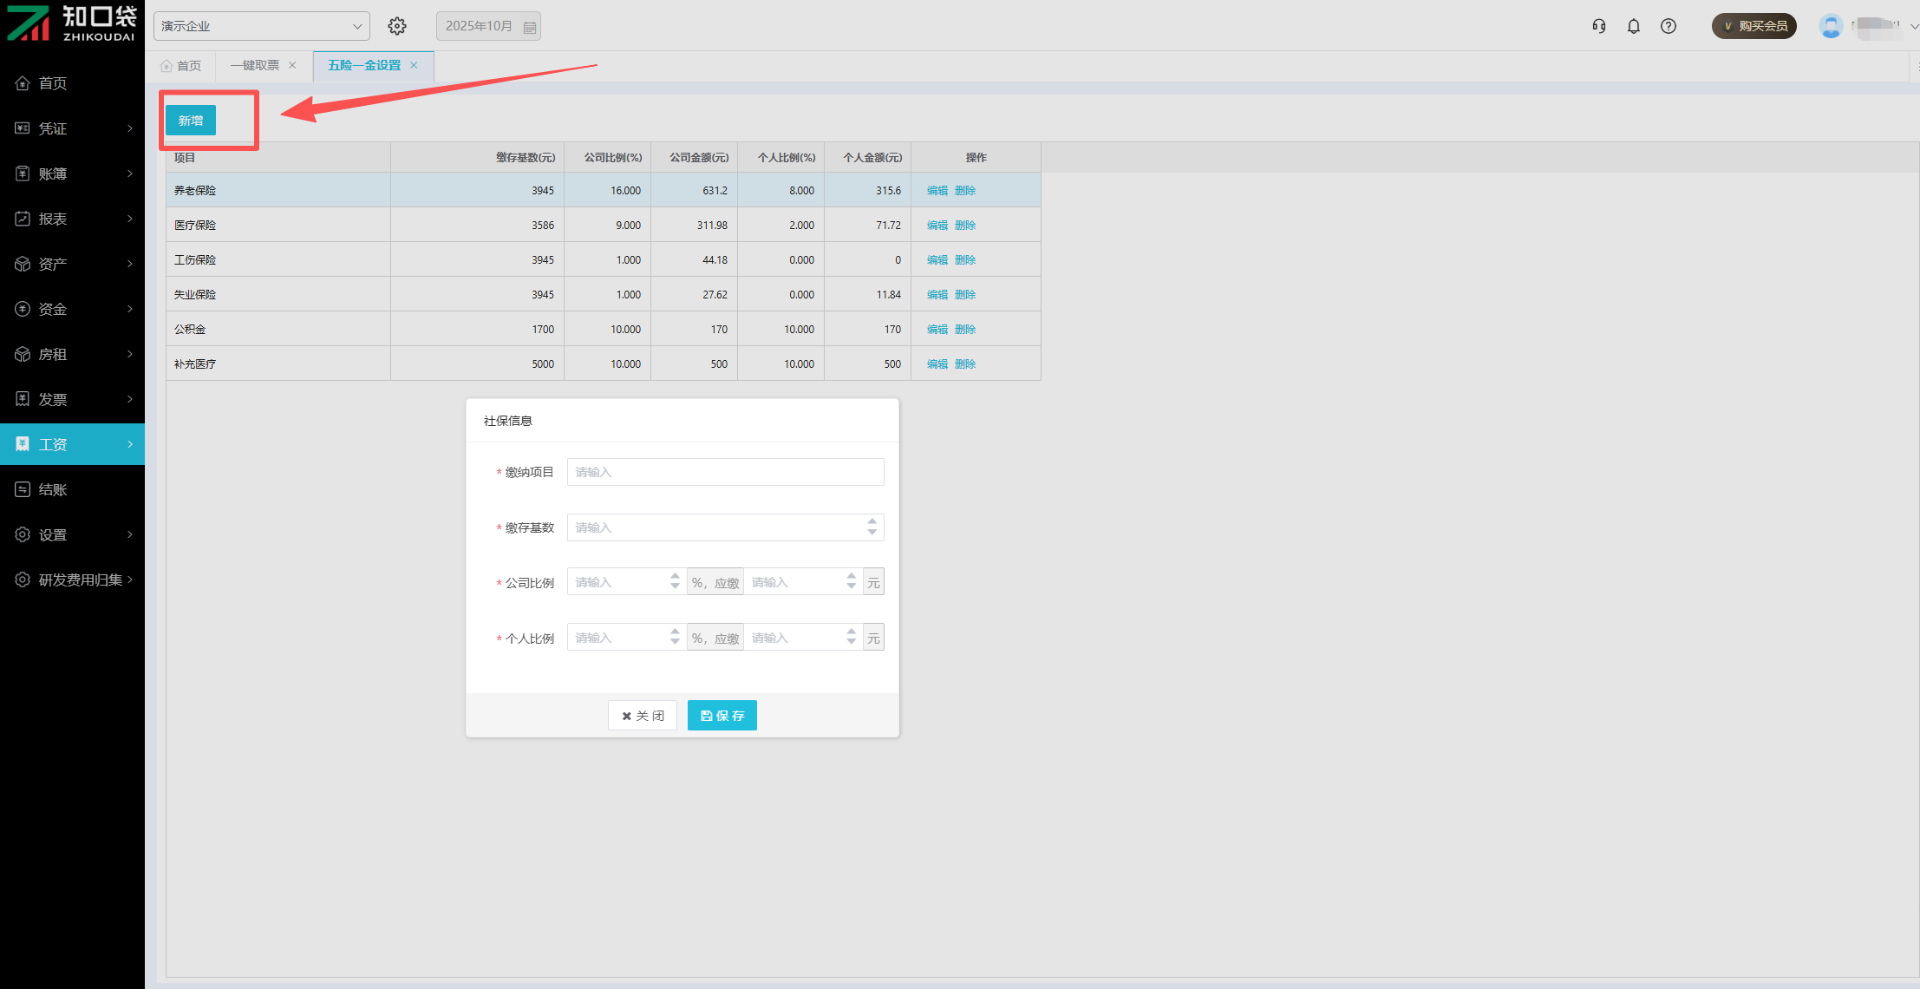Click the user avatar icon
1920x989 pixels.
pyautogui.click(x=1830, y=26)
